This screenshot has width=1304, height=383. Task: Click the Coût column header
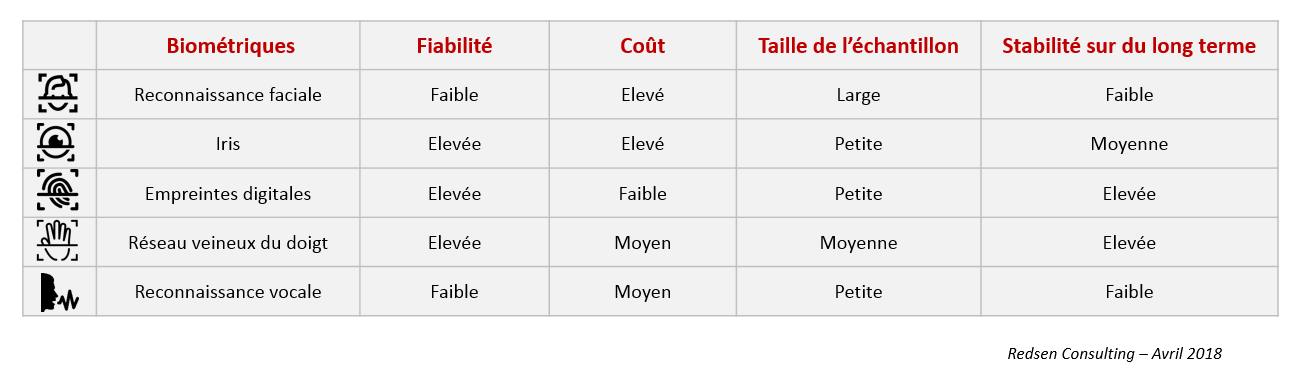coord(642,46)
